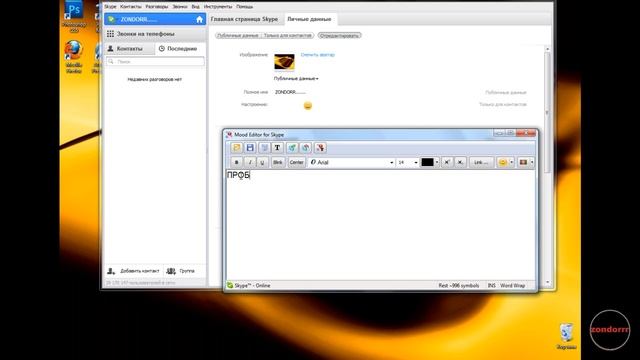
Task: Open the Skype menu
Action: click(110, 7)
